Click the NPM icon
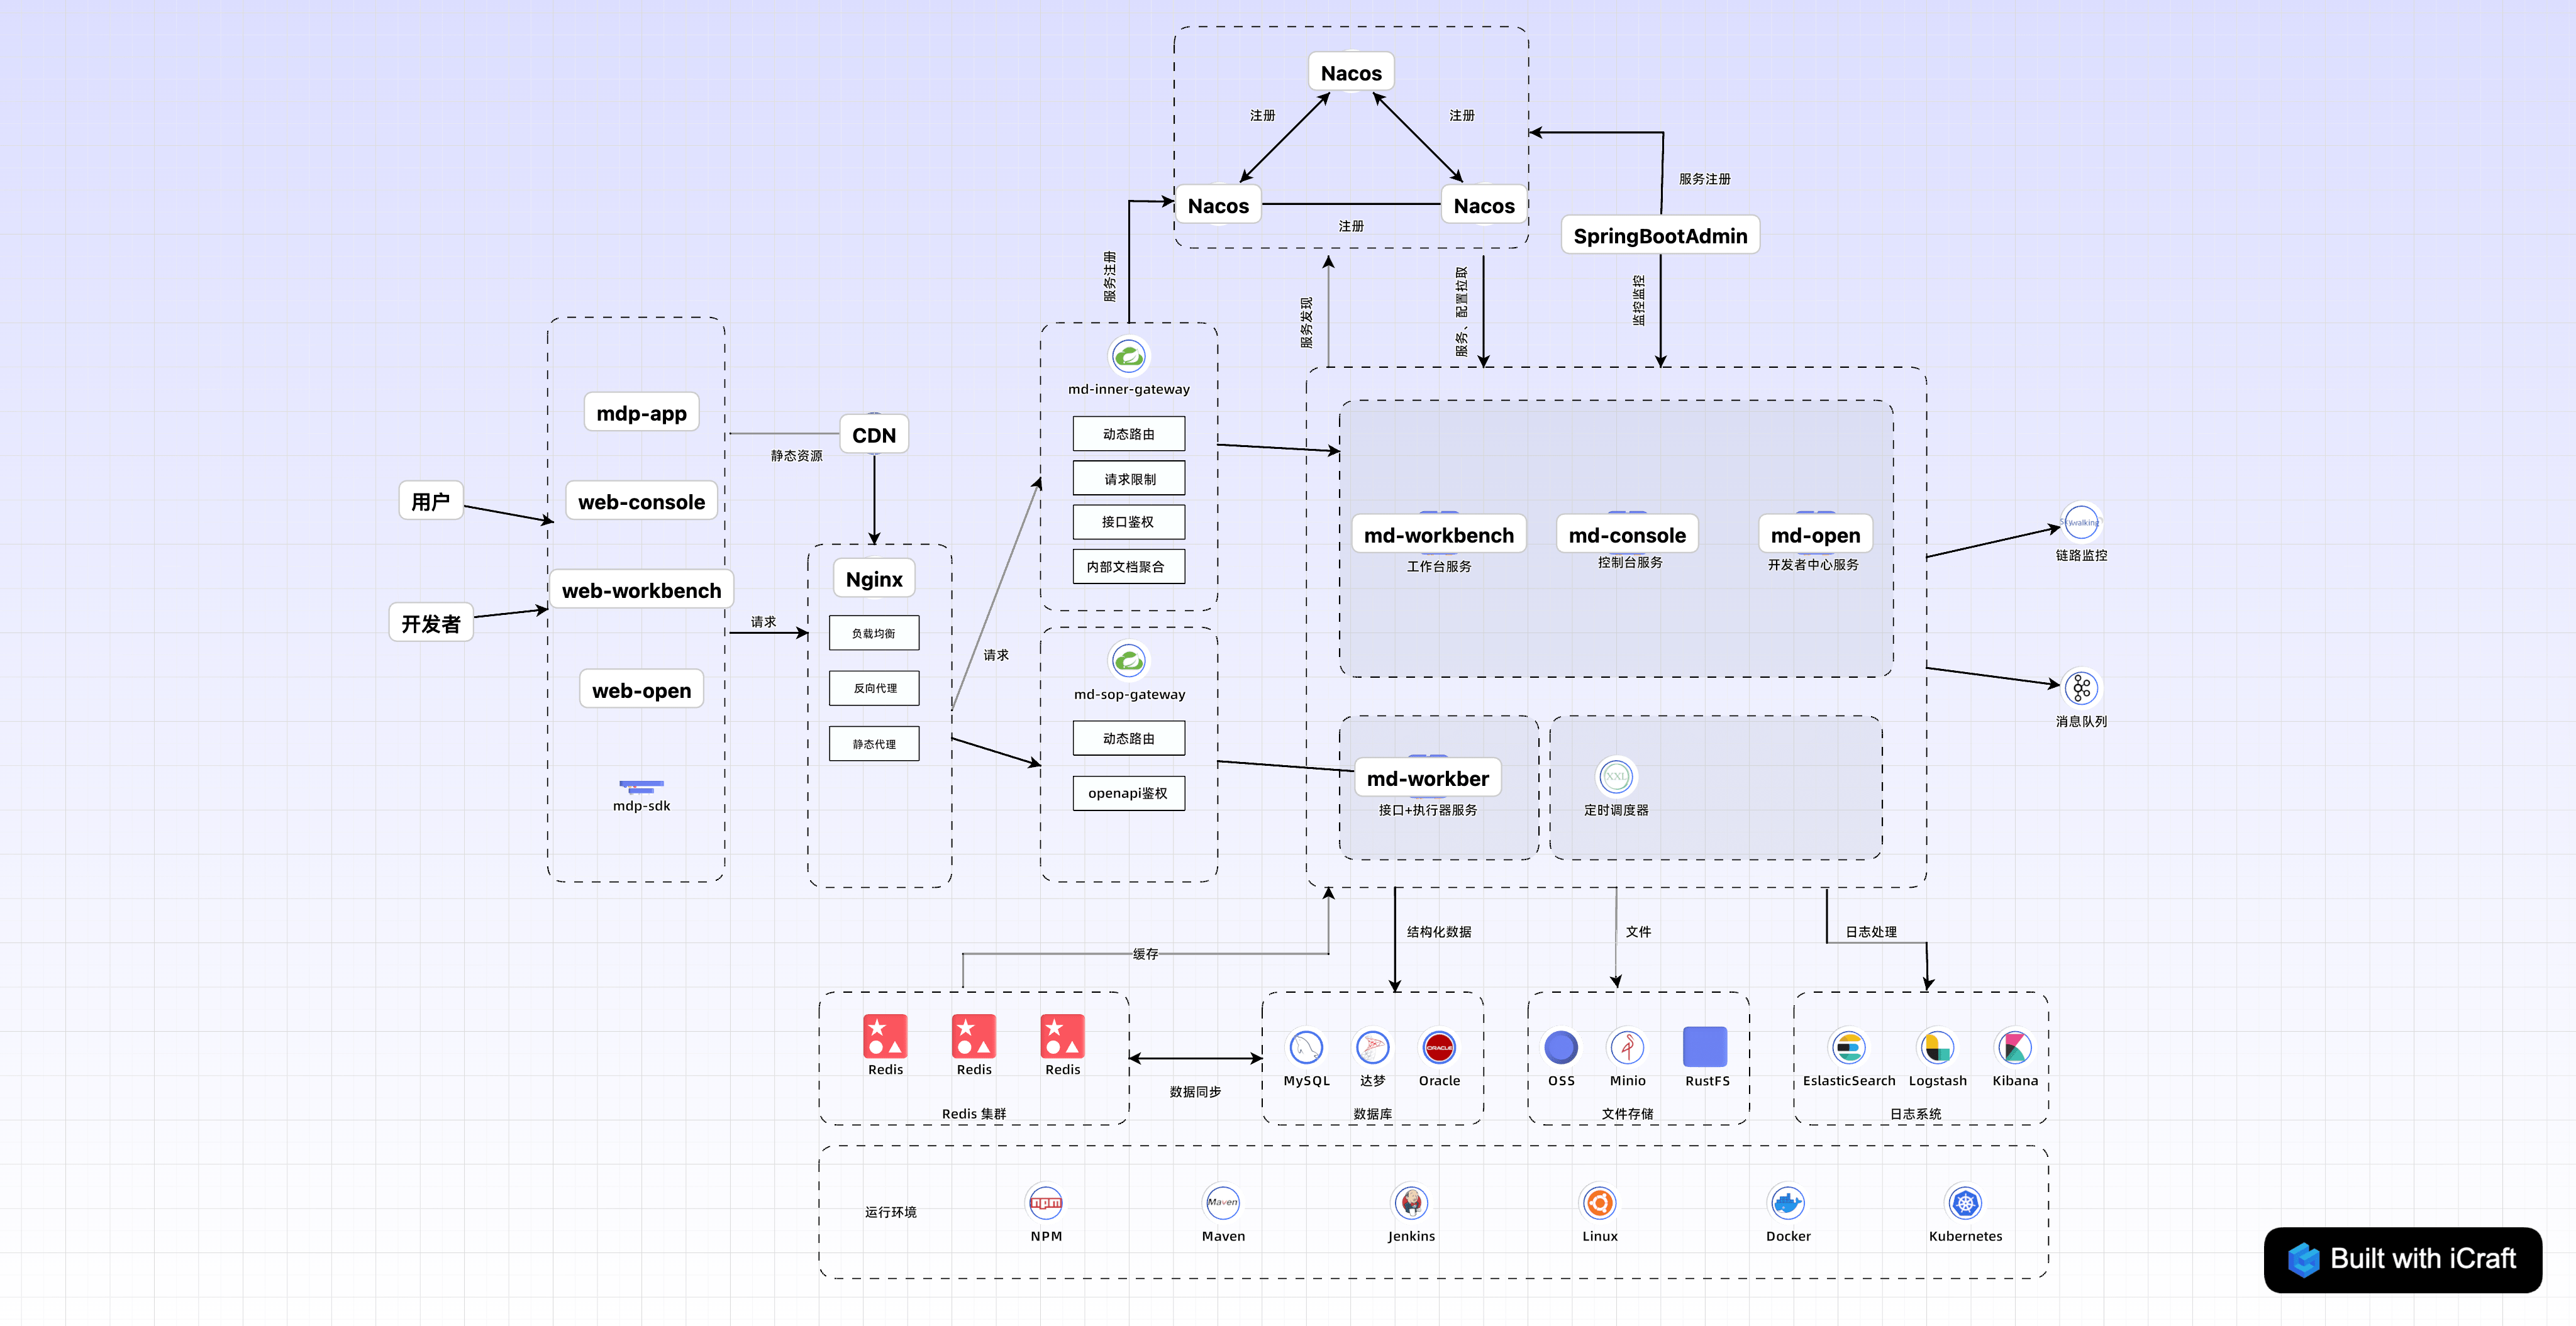2576x1326 pixels. [1046, 1202]
